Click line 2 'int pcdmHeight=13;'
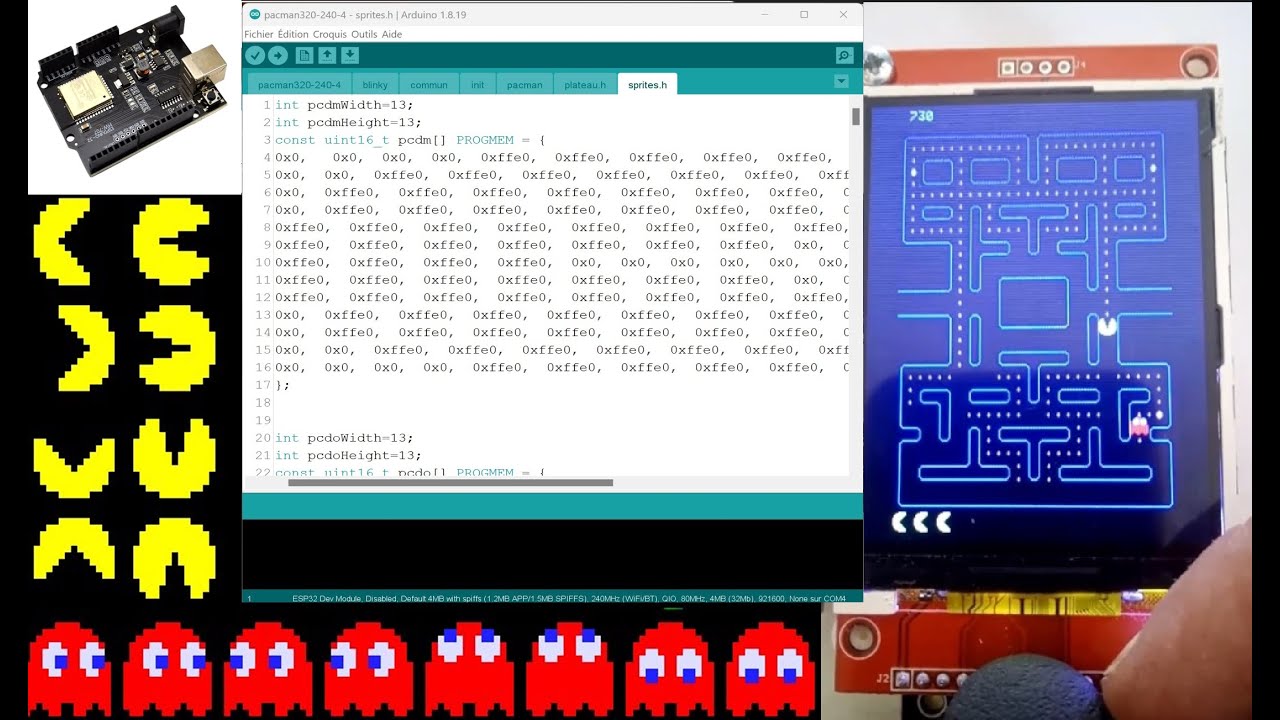1280x720 pixels. tap(348, 122)
